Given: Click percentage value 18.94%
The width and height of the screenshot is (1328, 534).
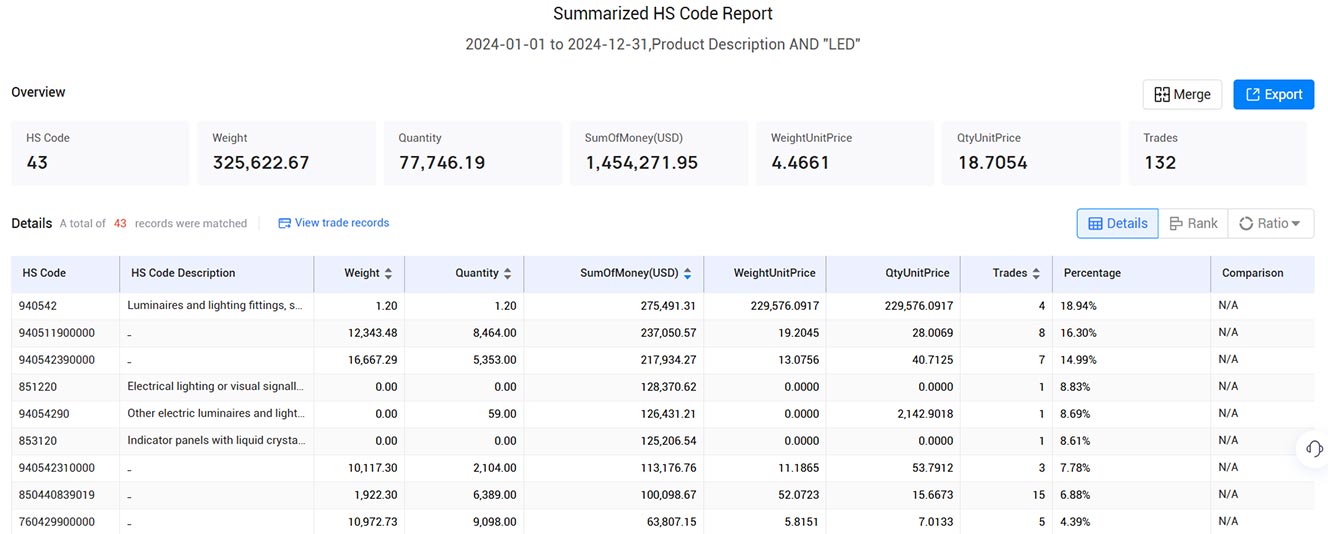Looking at the screenshot, I should (x=1080, y=306).
